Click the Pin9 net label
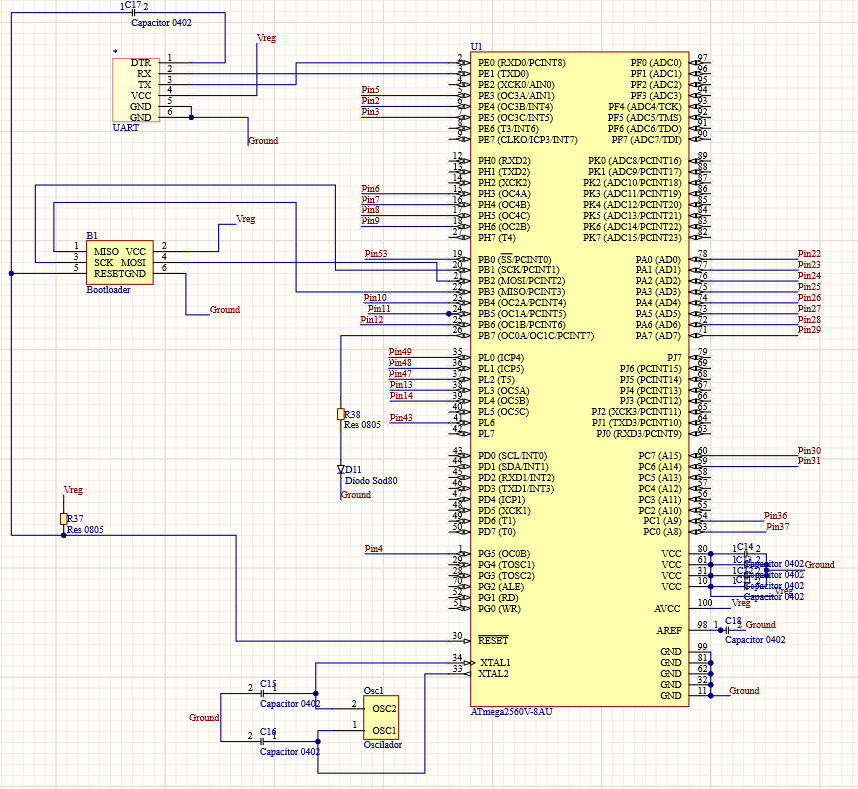The width and height of the screenshot is (858, 789). pyautogui.click(x=370, y=221)
